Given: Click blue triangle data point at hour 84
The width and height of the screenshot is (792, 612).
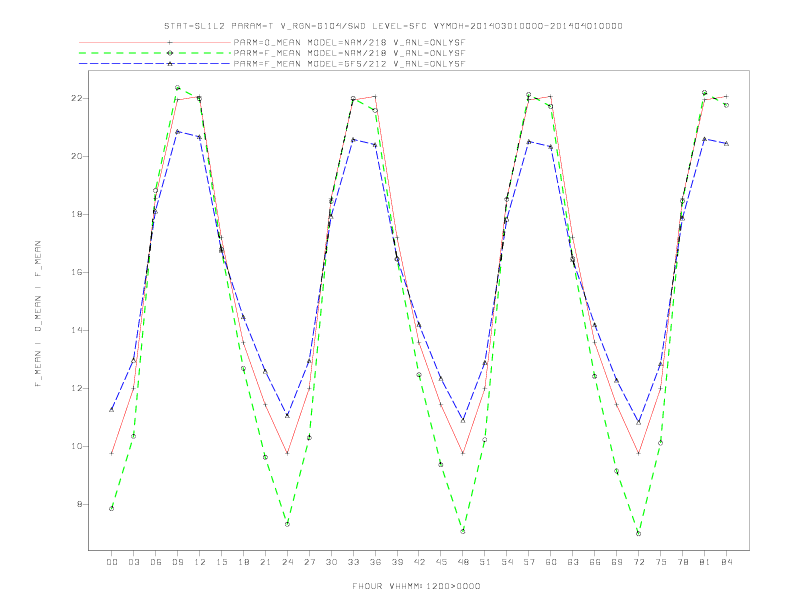Looking at the screenshot, I should click(x=726, y=143).
